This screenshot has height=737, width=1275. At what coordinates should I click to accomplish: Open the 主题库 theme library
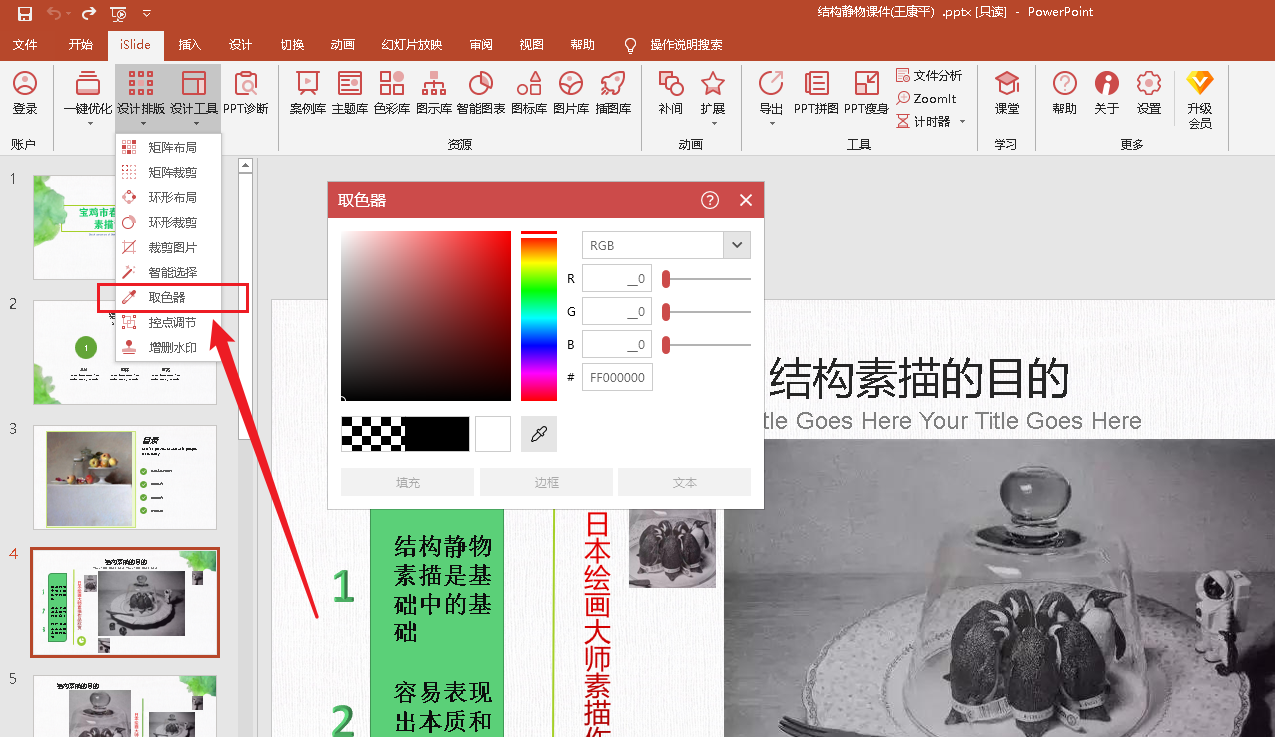pos(350,93)
